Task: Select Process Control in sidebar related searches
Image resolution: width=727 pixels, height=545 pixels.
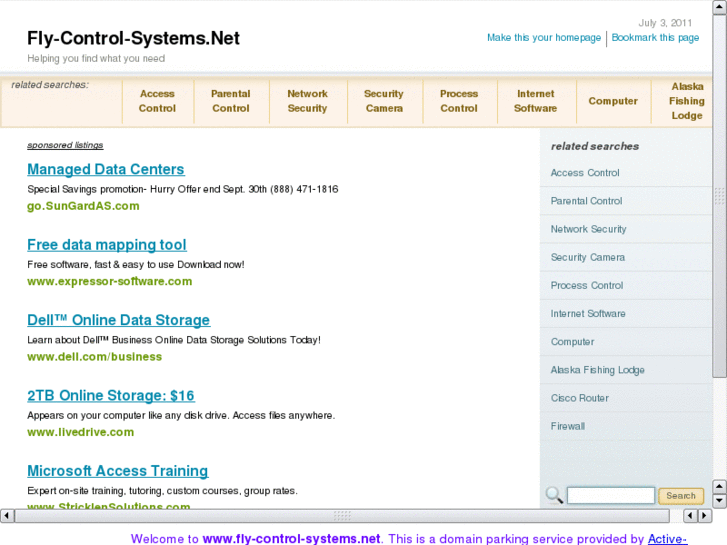Action: 587,286
